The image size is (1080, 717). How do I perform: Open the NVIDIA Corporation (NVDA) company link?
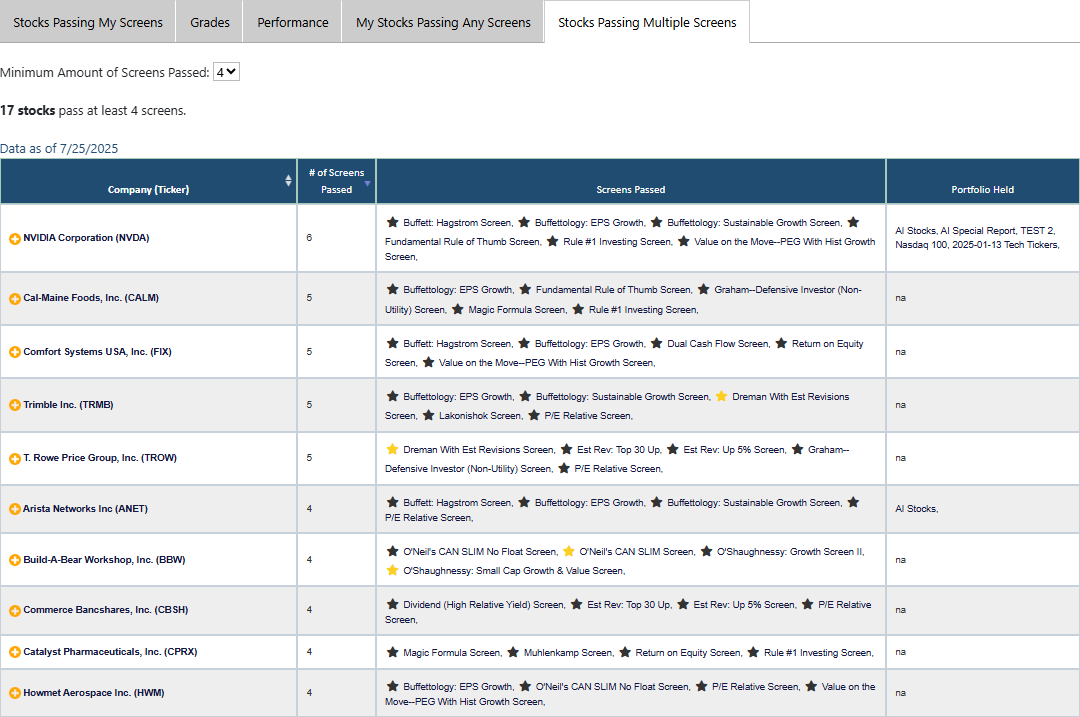[x=86, y=238]
